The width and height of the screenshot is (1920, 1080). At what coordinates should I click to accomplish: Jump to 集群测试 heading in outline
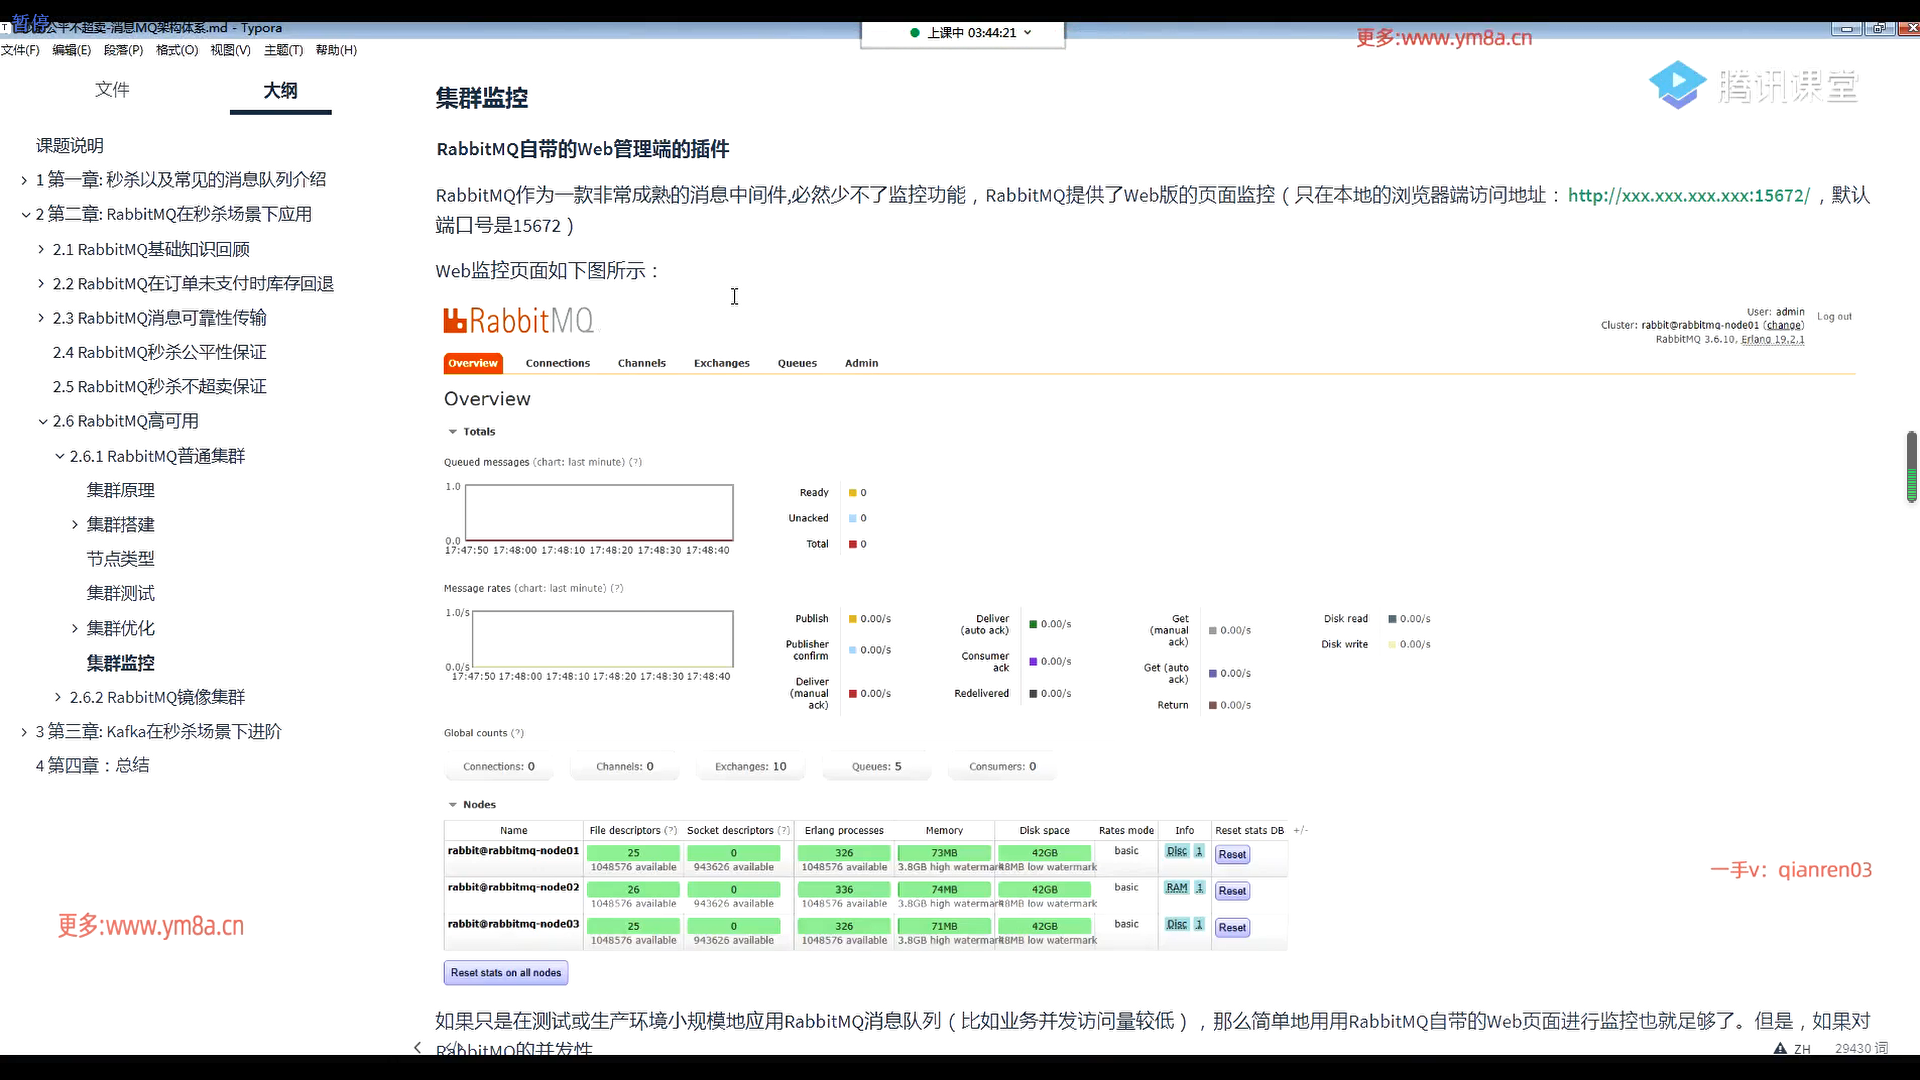120,594
